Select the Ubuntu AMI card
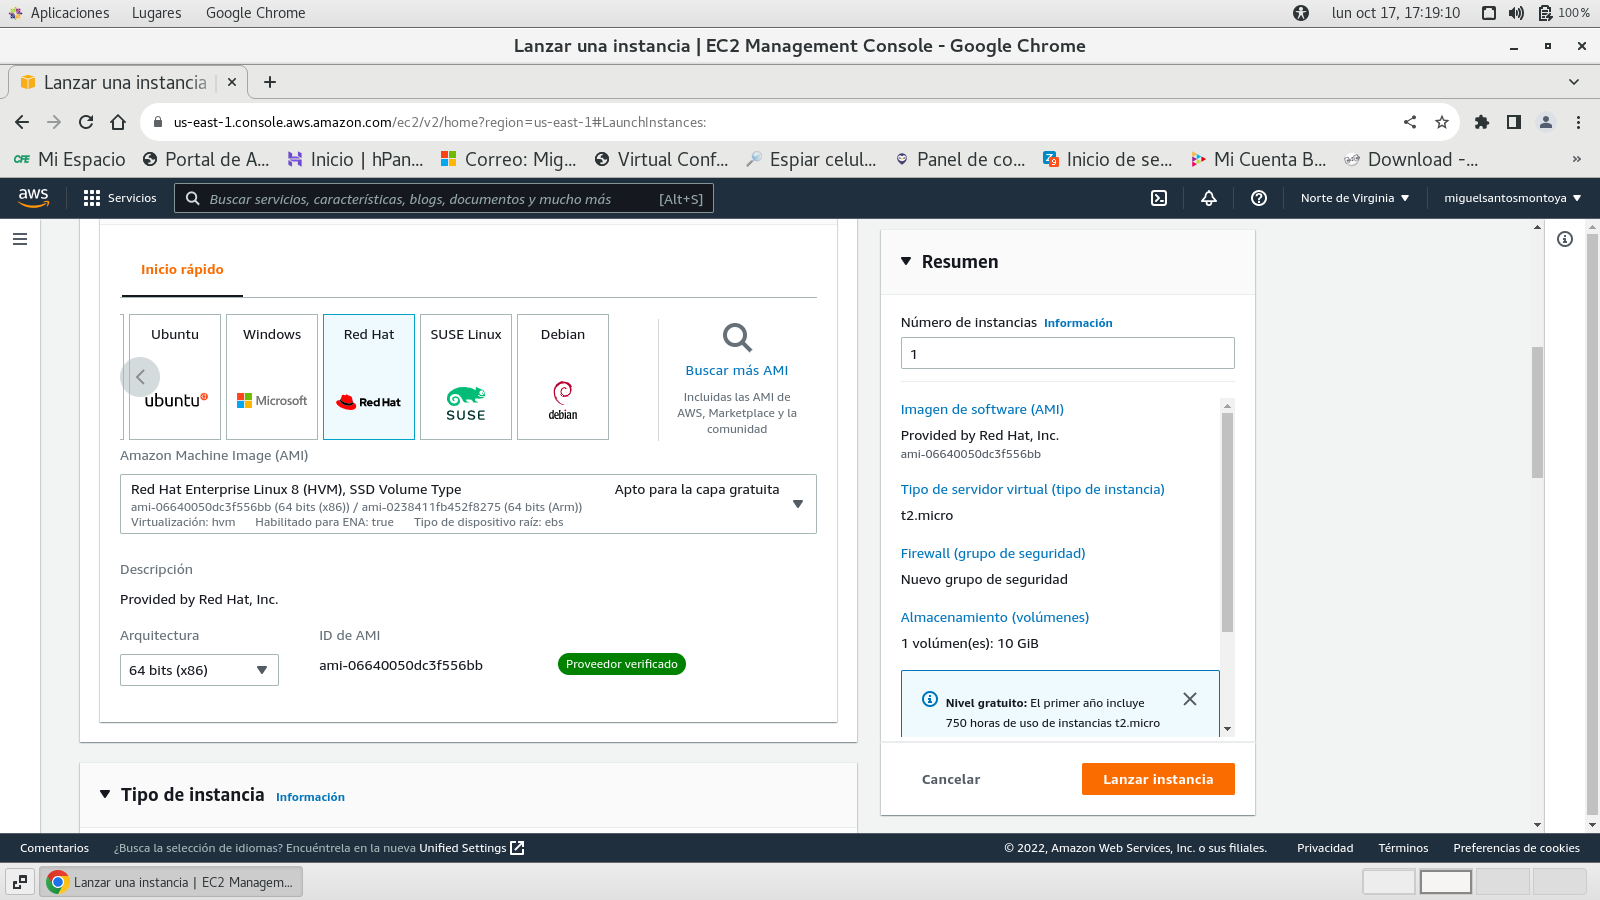 pos(175,377)
